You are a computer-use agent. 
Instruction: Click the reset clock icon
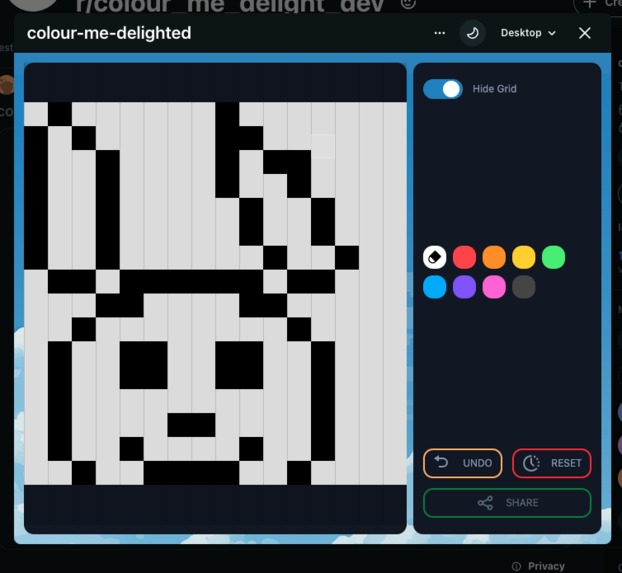point(531,463)
